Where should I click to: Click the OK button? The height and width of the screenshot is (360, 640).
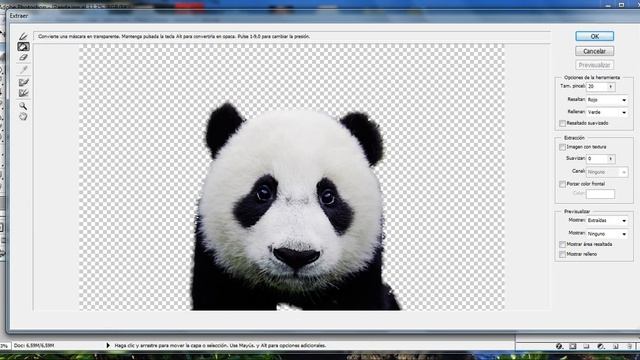pos(595,36)
